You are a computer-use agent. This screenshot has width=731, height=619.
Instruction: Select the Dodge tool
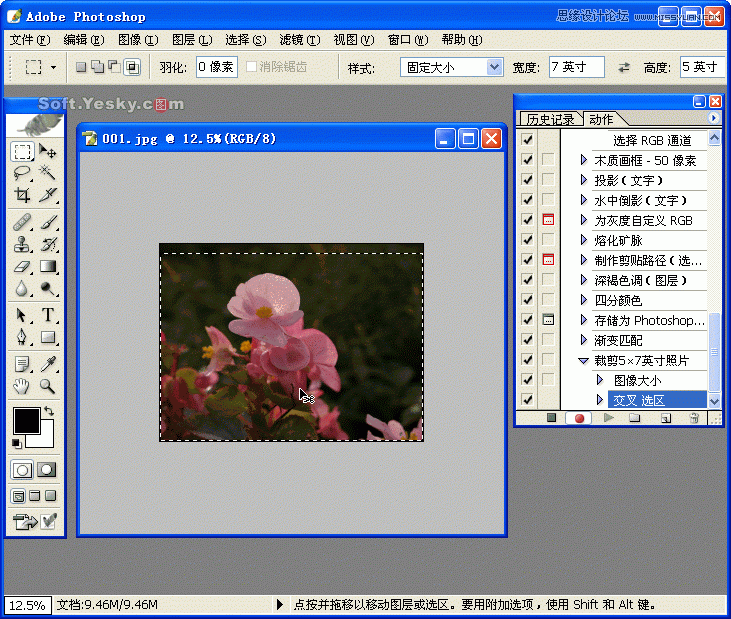coord(48,289)
